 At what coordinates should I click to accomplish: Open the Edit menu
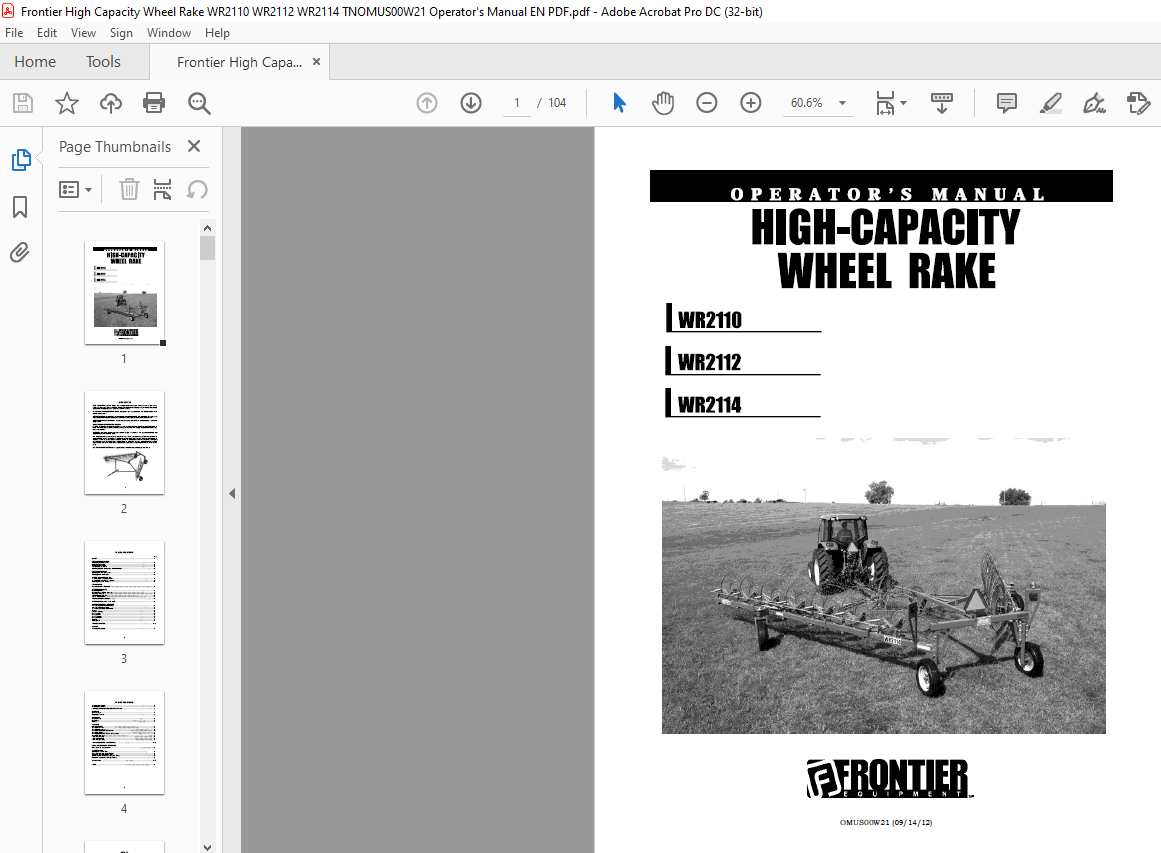(x=47, y=33)
